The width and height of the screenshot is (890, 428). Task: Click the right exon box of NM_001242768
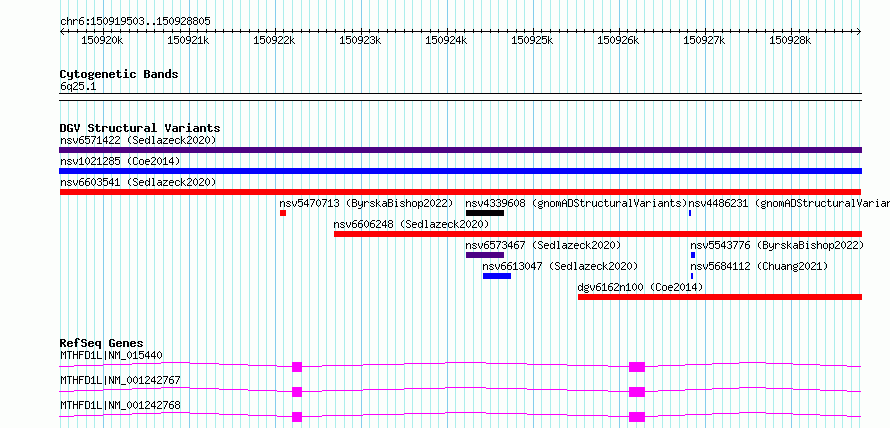click(x=637, y=417)
